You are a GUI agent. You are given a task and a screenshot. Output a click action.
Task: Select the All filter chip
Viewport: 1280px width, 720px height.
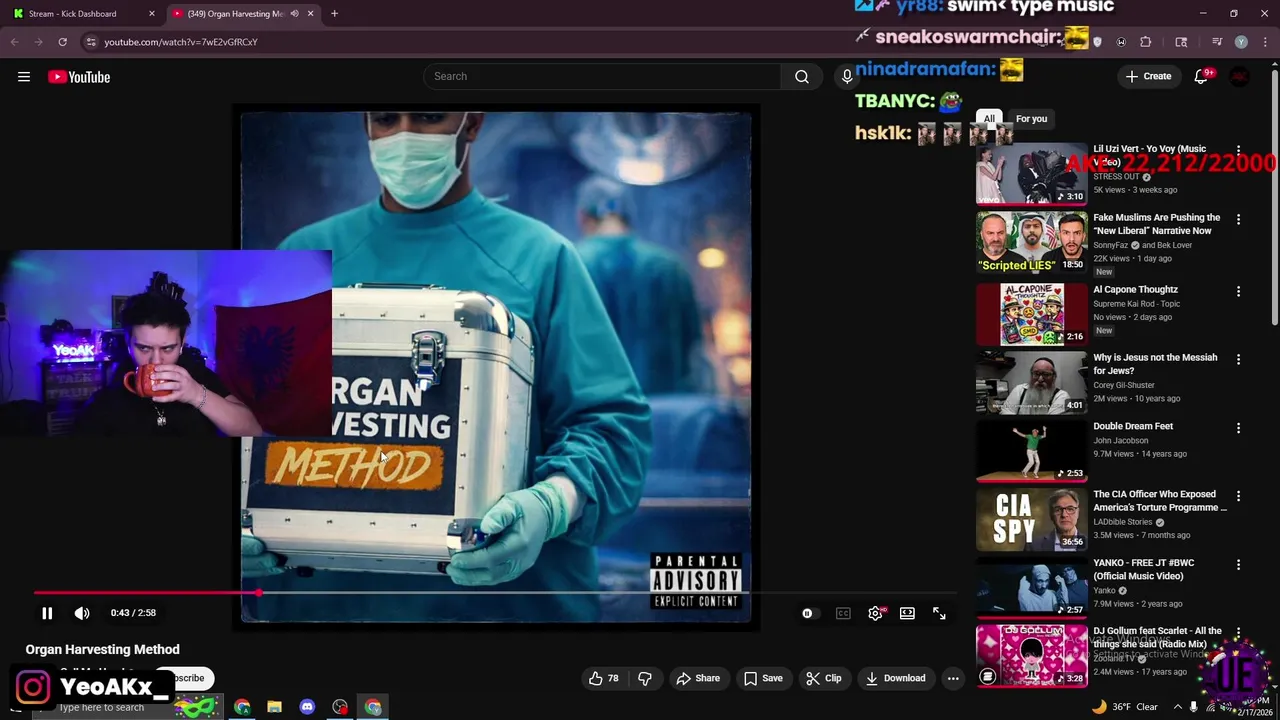pyautogui.click(x=989, y=119)
